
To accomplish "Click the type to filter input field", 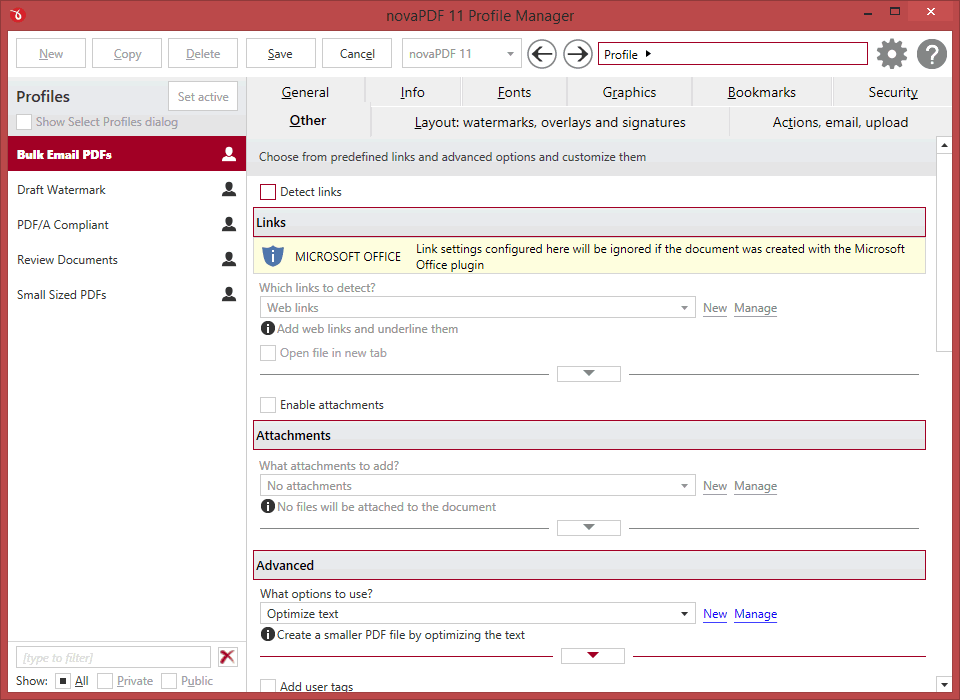I will (x=113, y=657).
